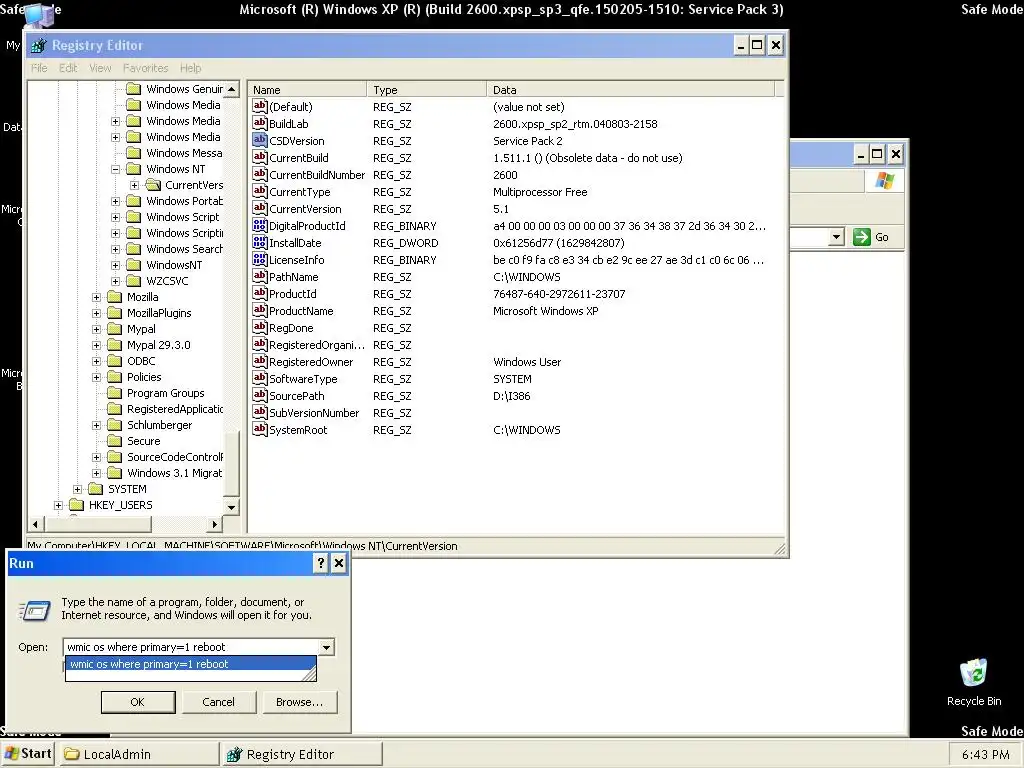Image resolution: width=1024 pixels, height=768 pixels.
Task: Open the File menu
Action: pos(39,68)
